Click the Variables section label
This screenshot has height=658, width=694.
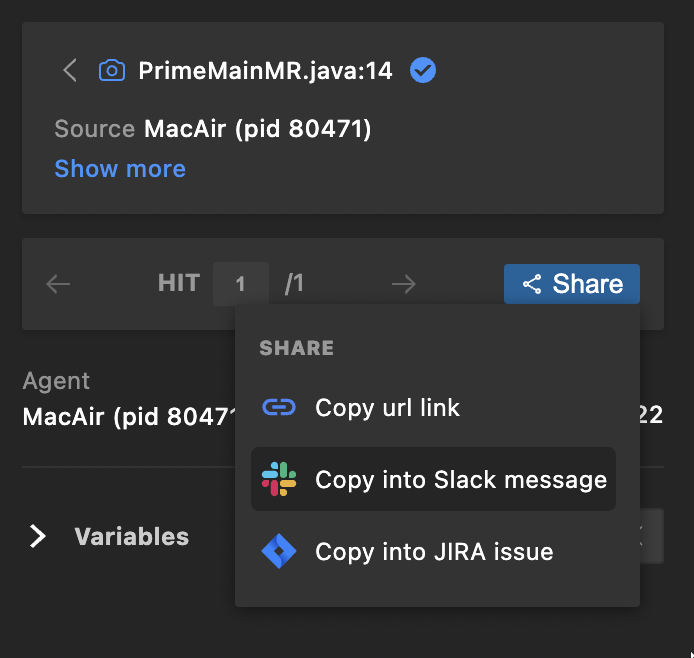[131, 537]
